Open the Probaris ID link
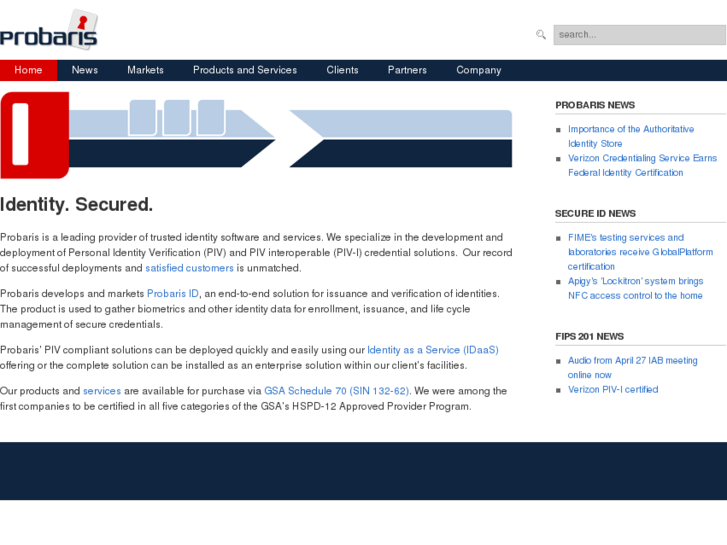This screenshot has width=727, height=545. tap(172, 294)
